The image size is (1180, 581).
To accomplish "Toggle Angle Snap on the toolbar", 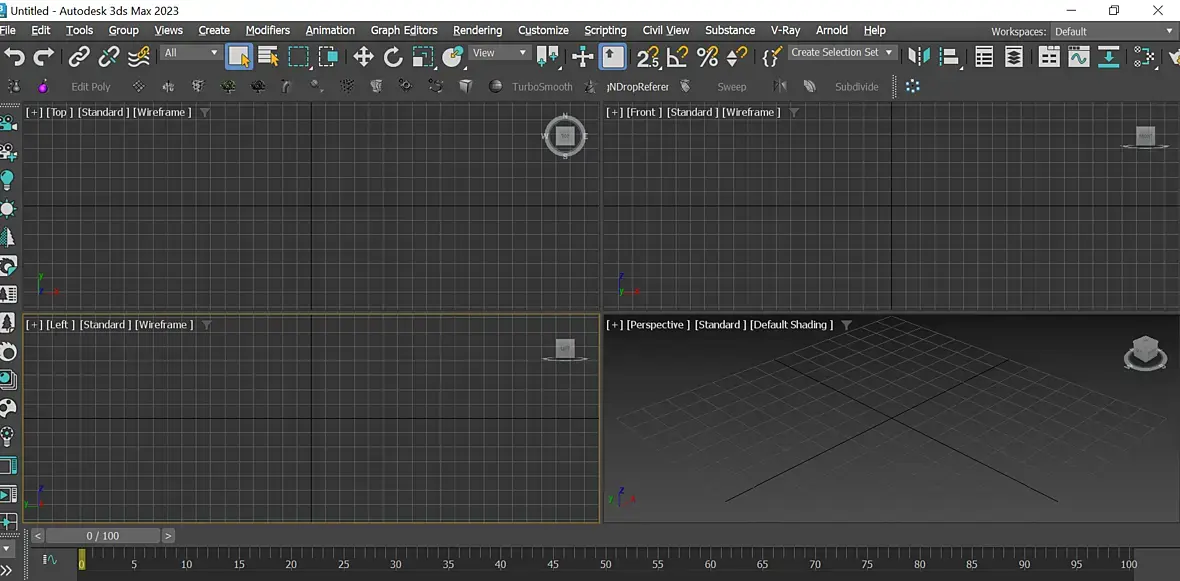I will [678, 57].
